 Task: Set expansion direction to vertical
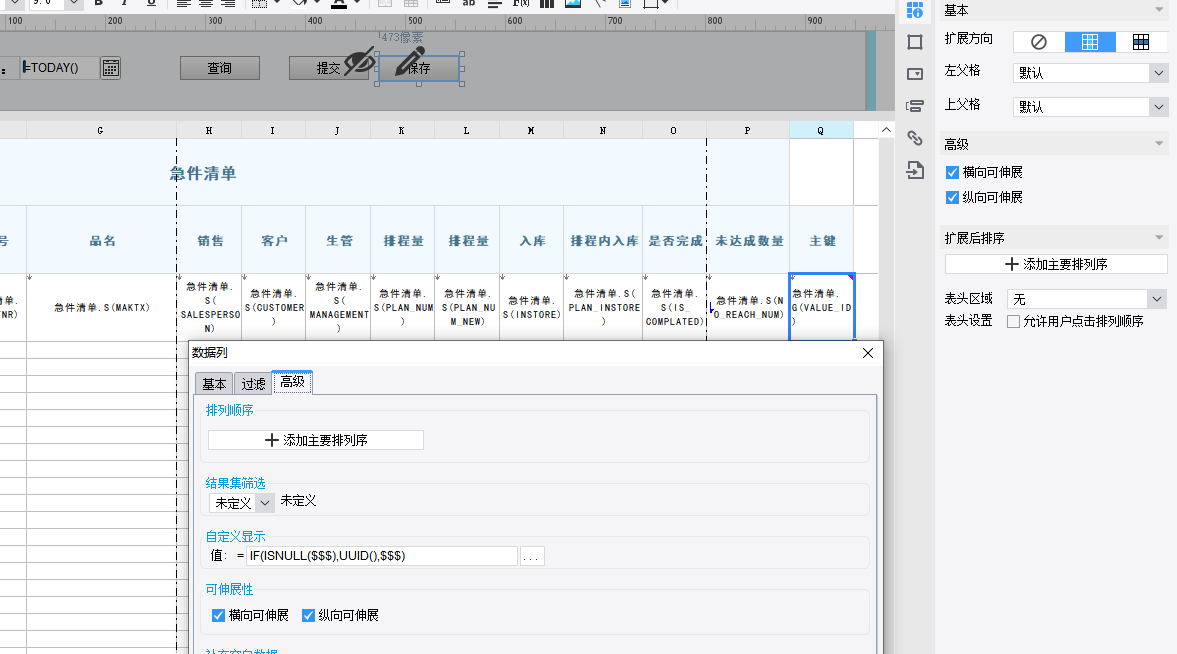tap(1090, 42)
